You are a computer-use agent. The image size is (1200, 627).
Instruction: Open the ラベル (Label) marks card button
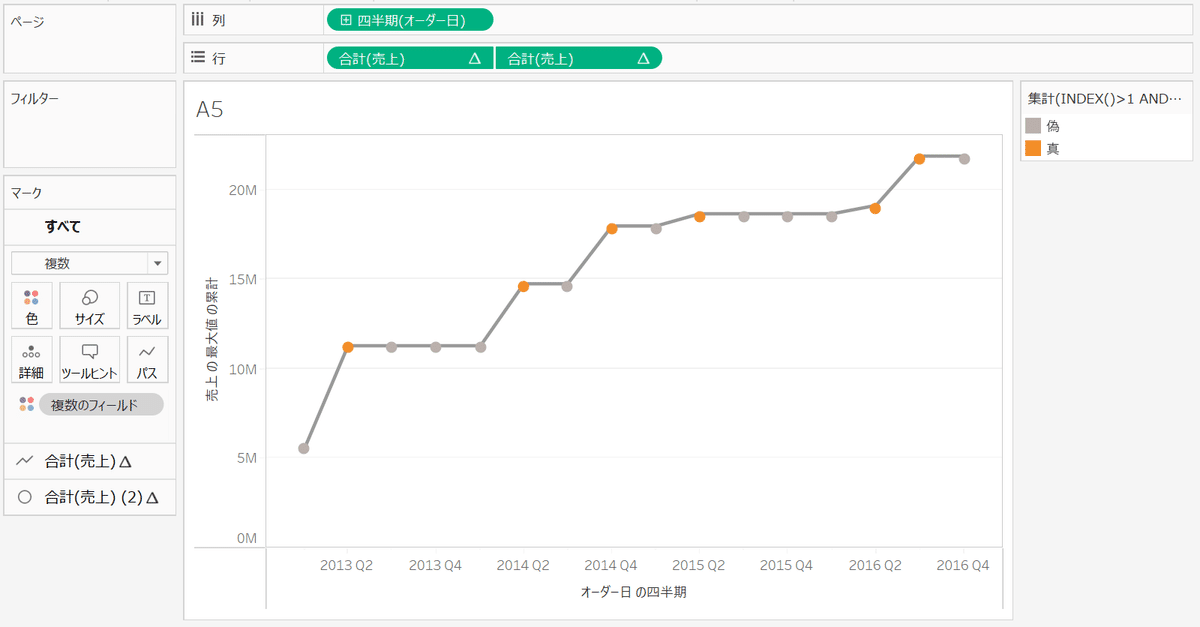147,306
